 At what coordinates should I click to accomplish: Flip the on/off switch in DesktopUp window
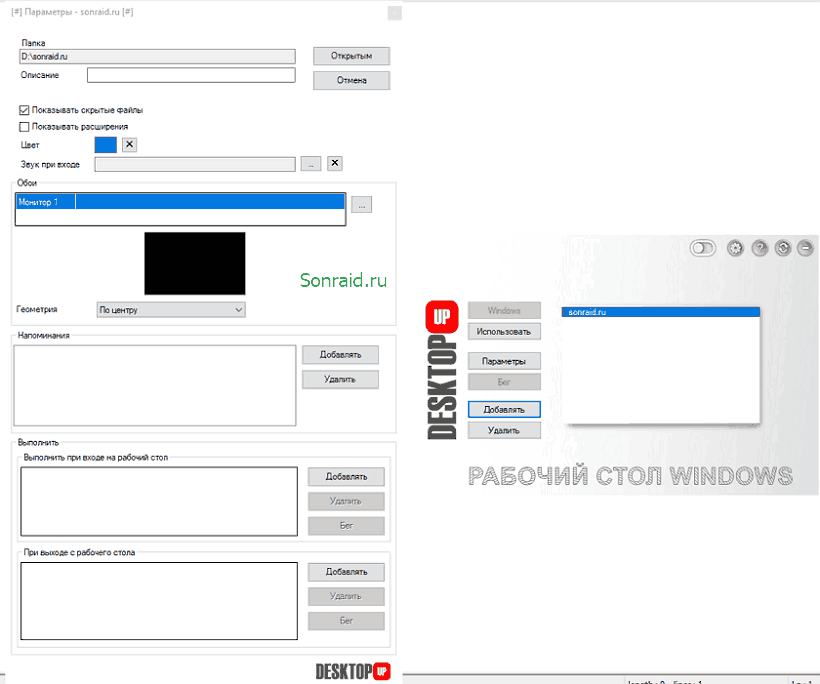702,248
